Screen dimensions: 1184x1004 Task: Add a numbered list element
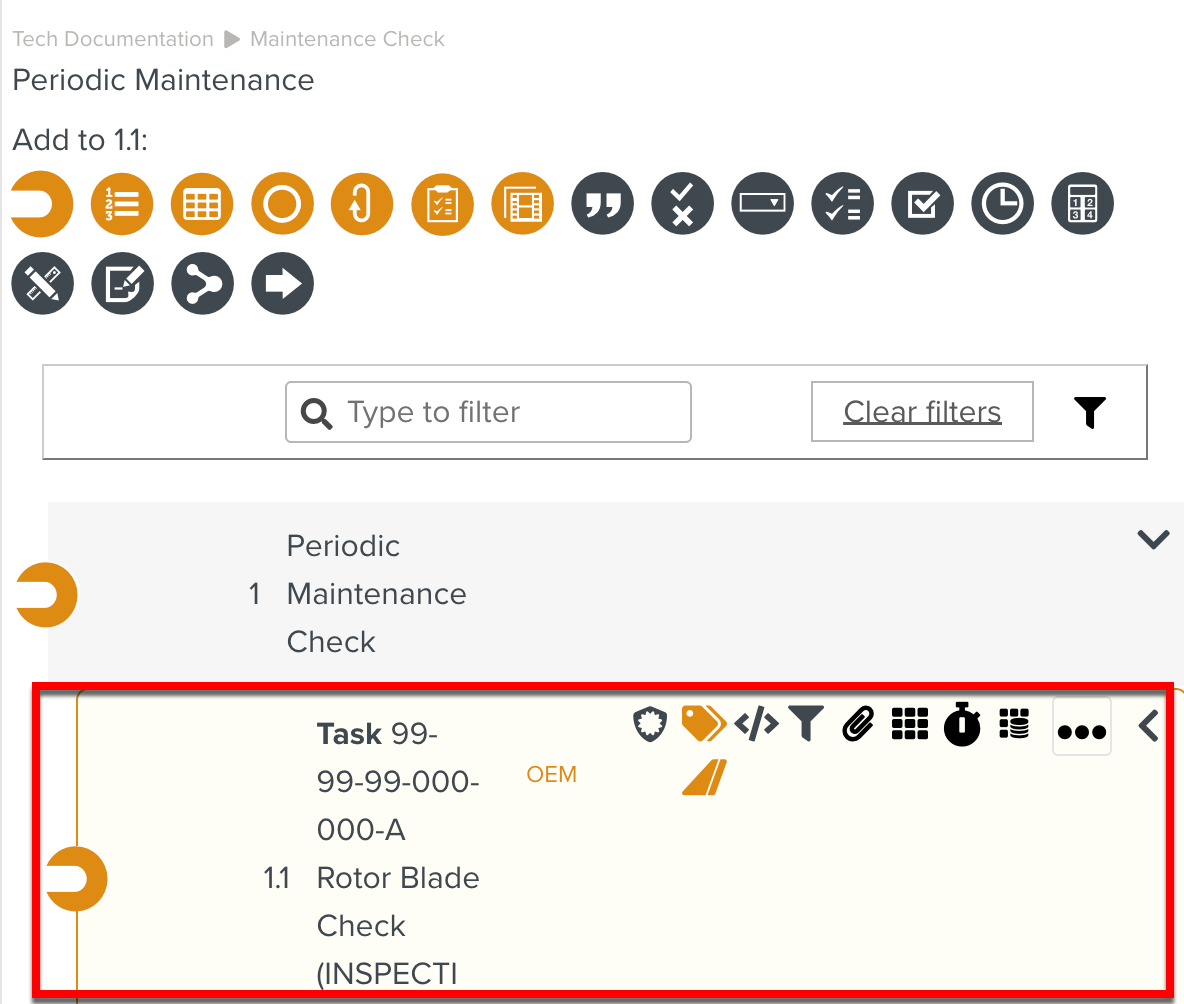122,205
